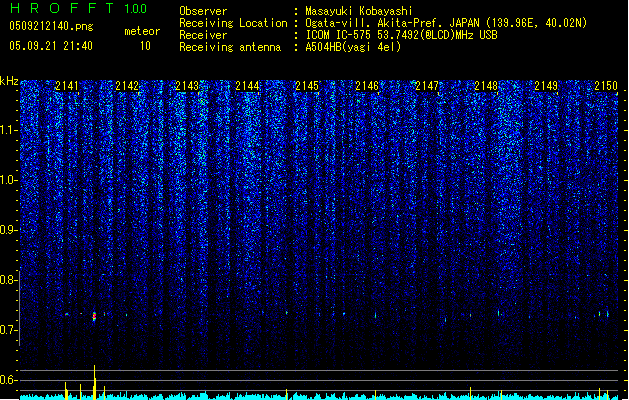Click the 2143 time marker
The image size is (629, 400).
187,86
